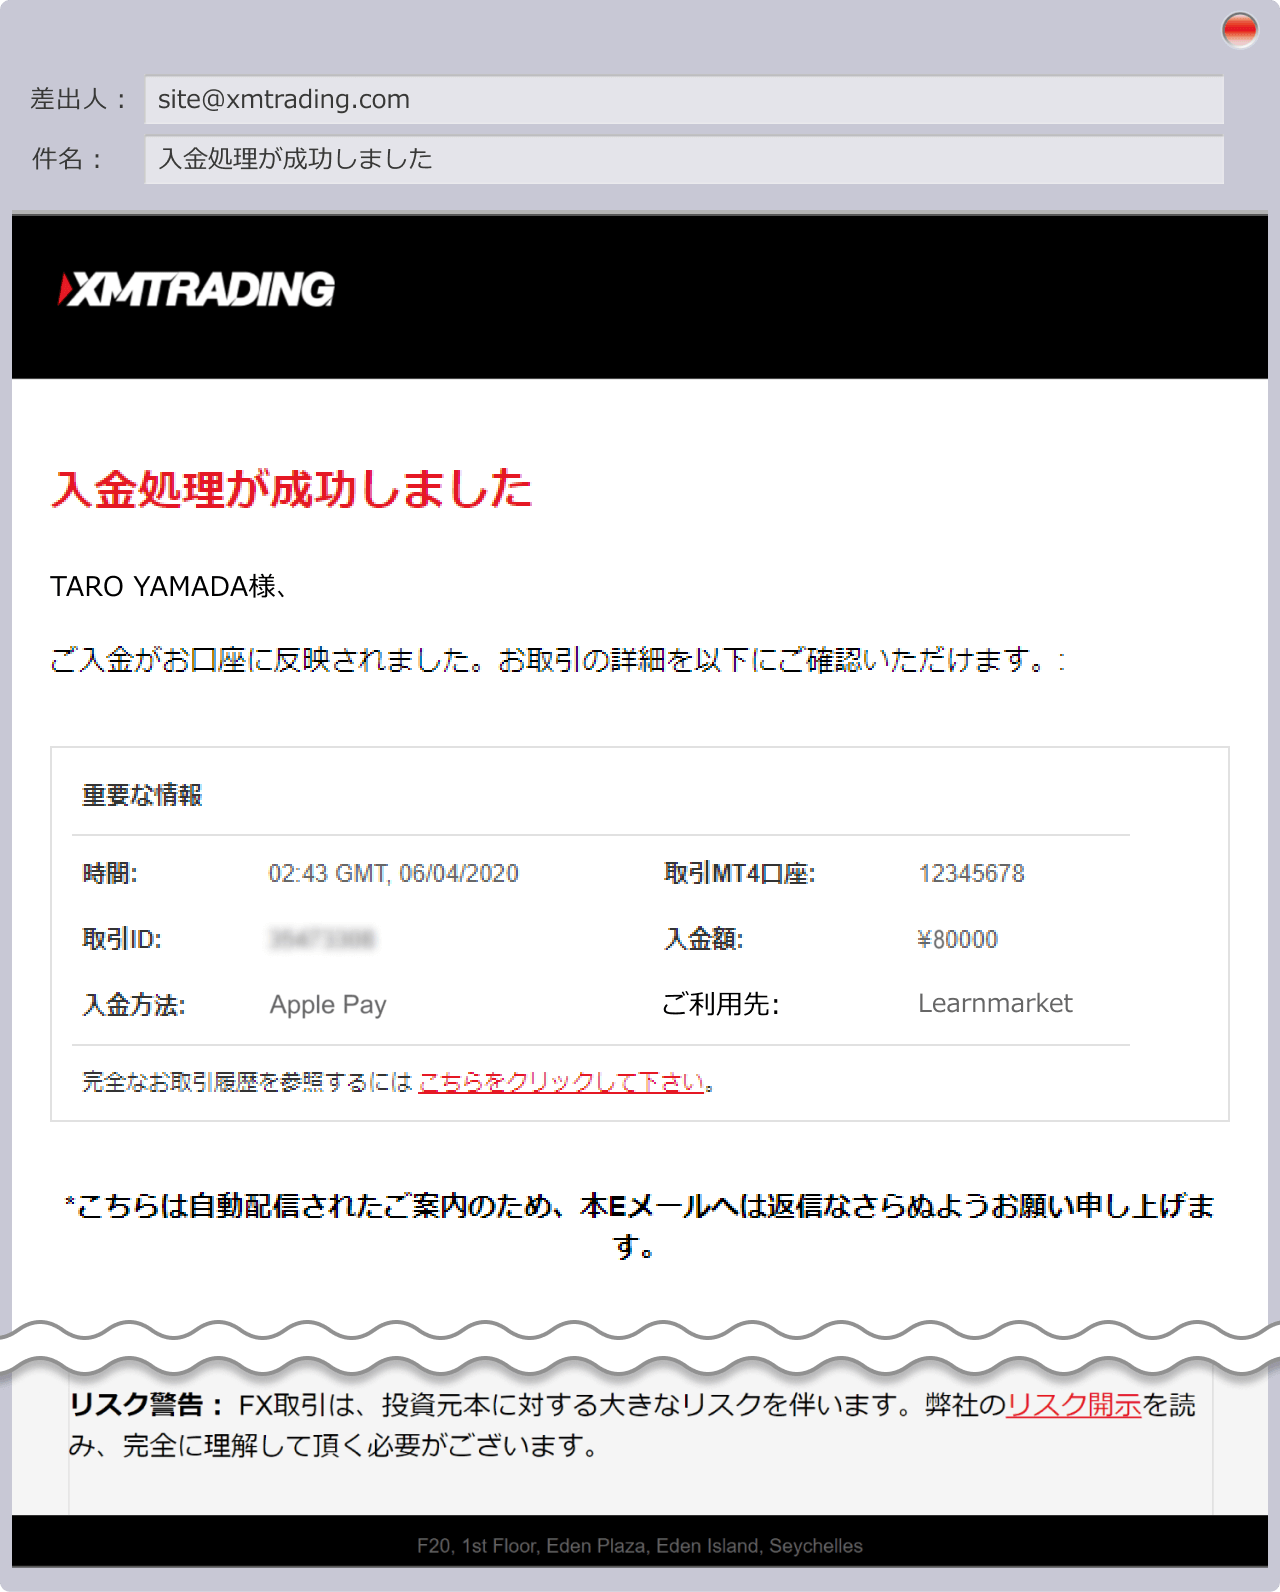Open the リスク開示 risk disclosure link
Screen dimensions: 1280x1592
pyautogui.click(x=1073, y=1405)
